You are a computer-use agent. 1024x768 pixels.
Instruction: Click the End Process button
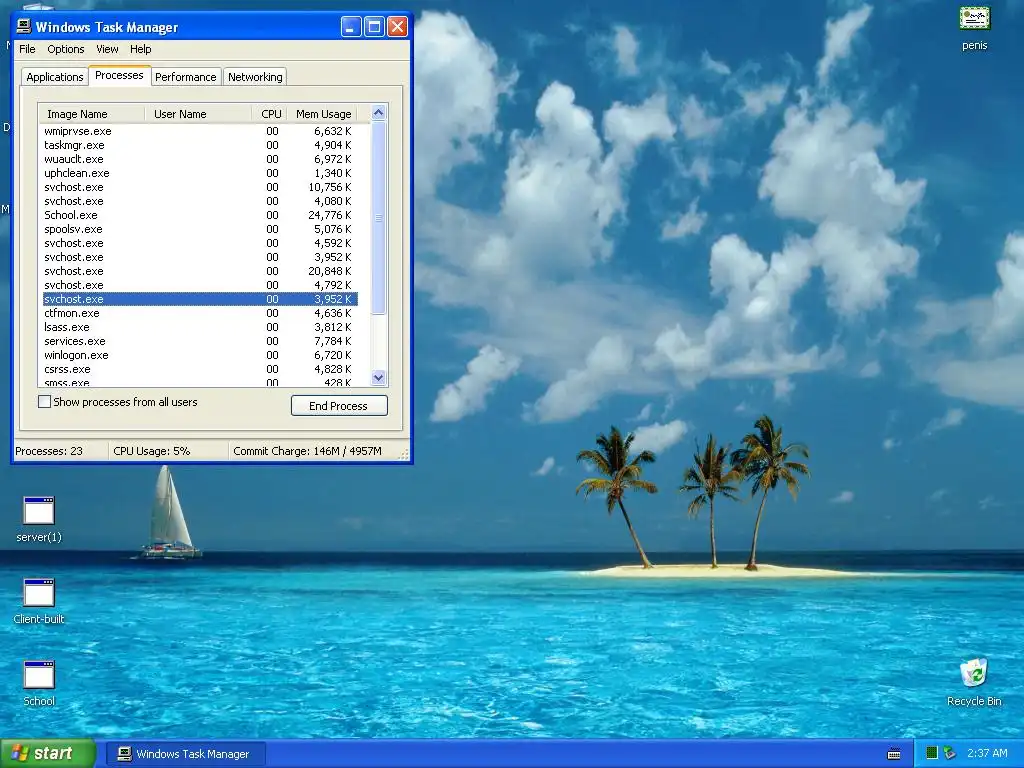pos(339,406)
